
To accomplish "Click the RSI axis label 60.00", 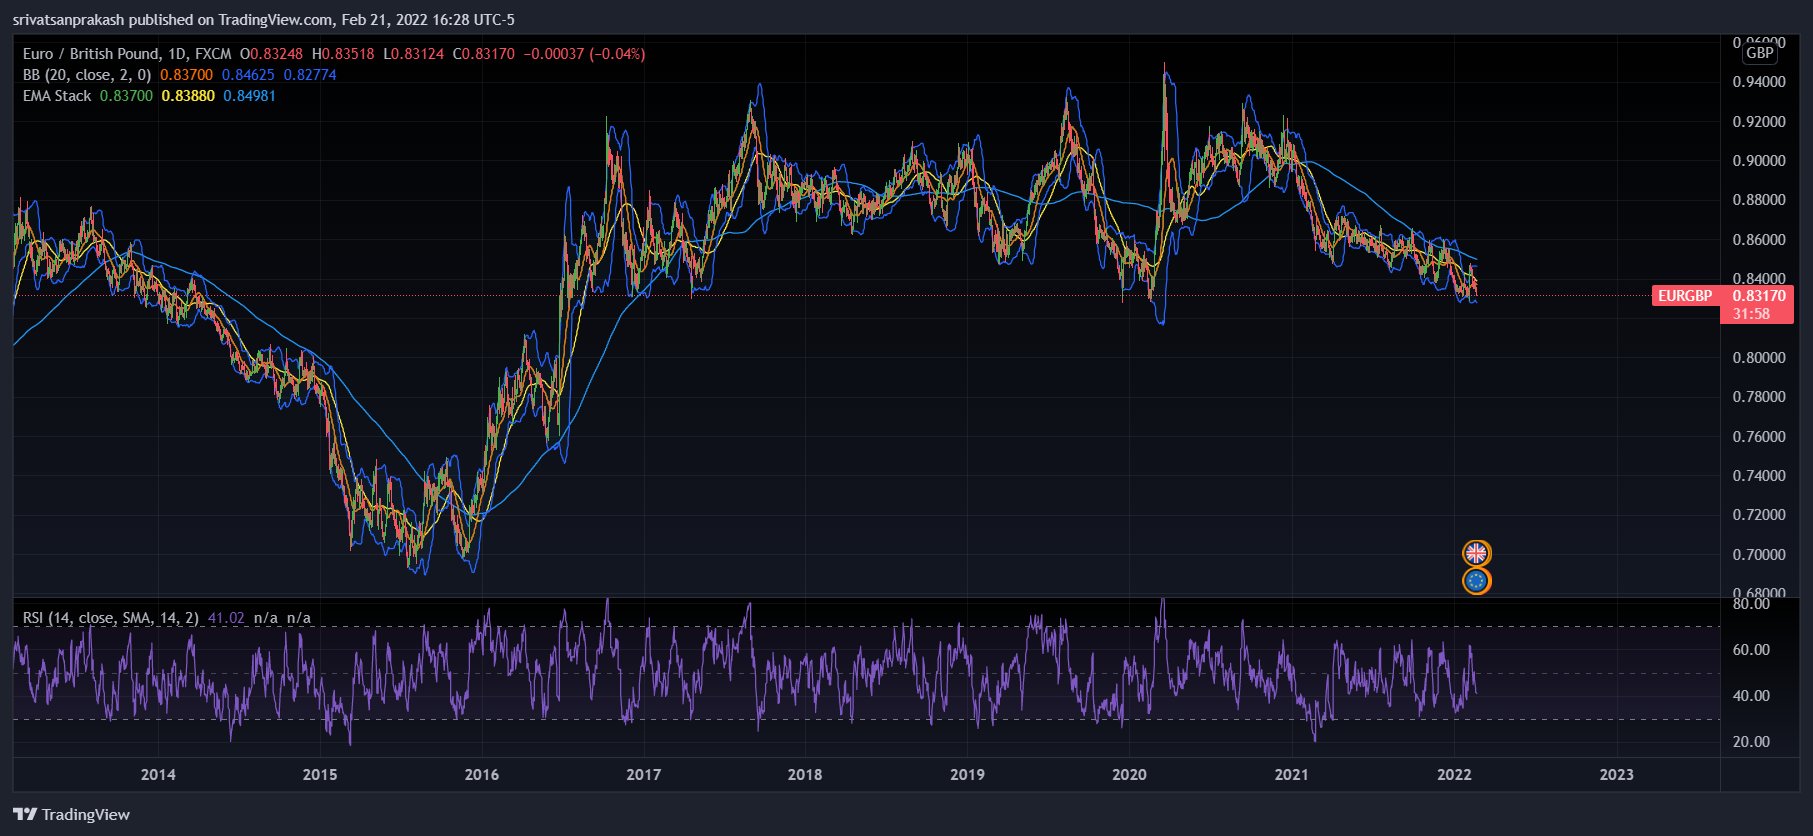I will [1751, 650].
